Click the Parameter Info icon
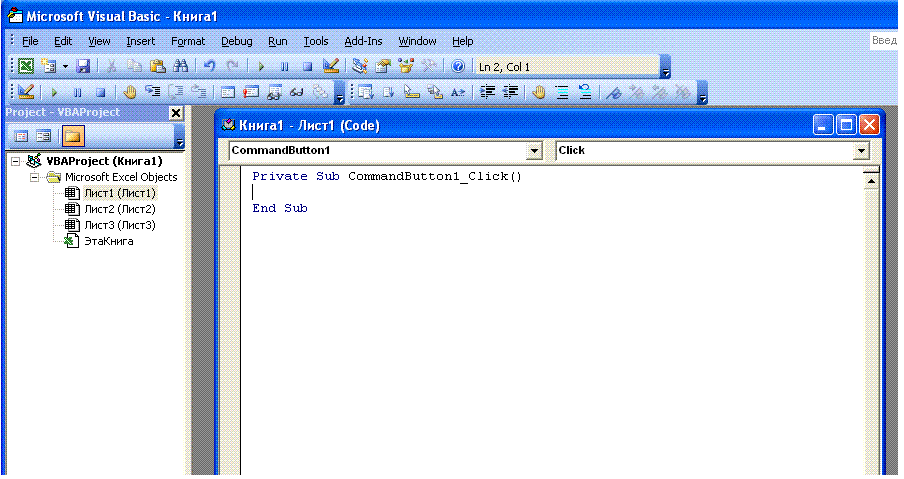This screenshot has height=479, width=904. tap(435, 92)
